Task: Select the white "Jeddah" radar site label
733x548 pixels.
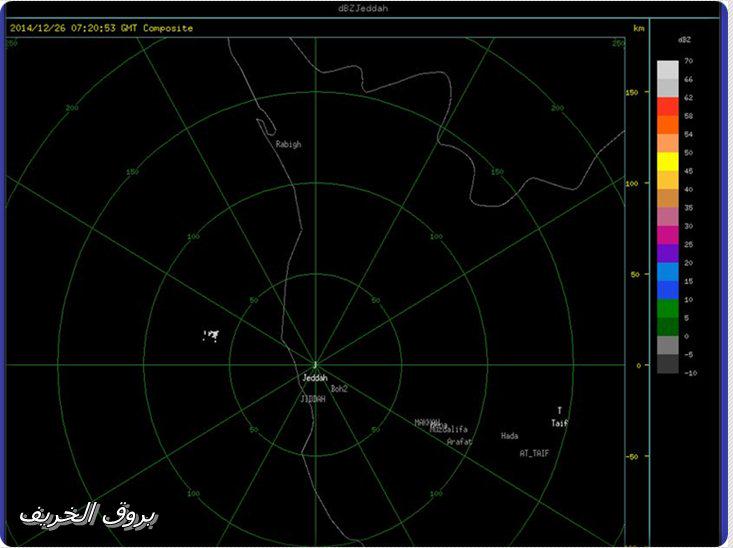Action: pos(315,378)
